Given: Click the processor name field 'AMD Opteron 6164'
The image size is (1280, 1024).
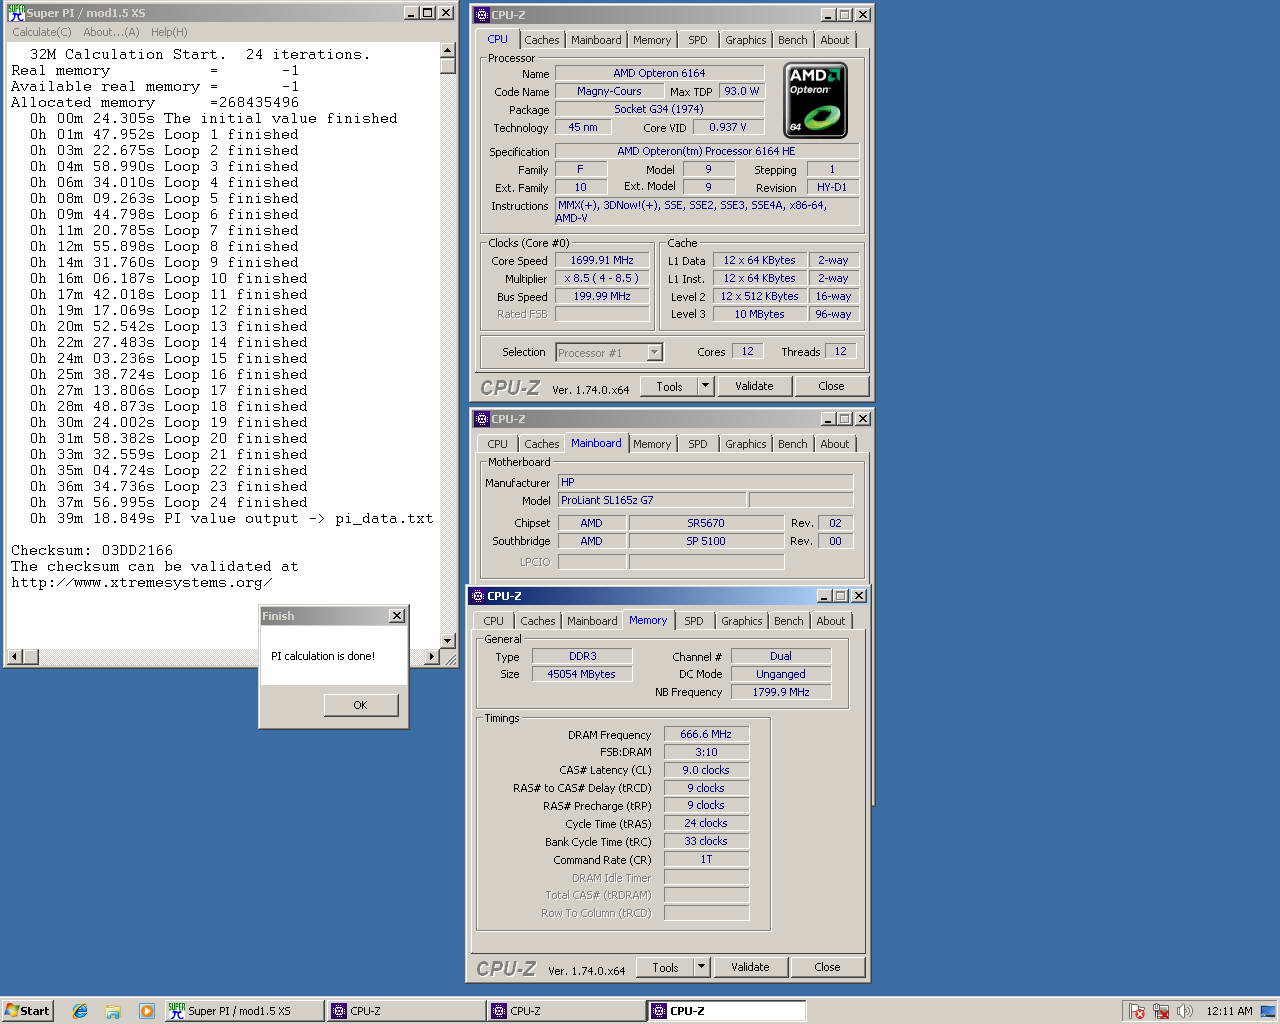Looking at the screenshot, I should point(659,73).
